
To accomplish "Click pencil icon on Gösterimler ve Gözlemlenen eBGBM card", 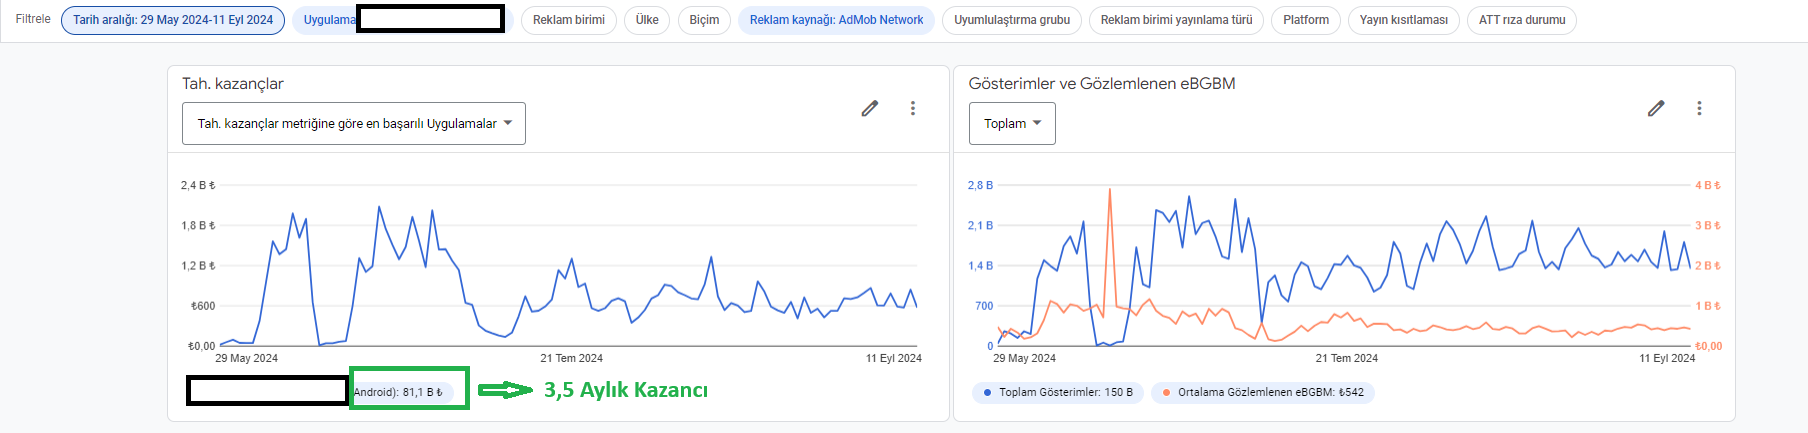I will [x=1656, y=108].
